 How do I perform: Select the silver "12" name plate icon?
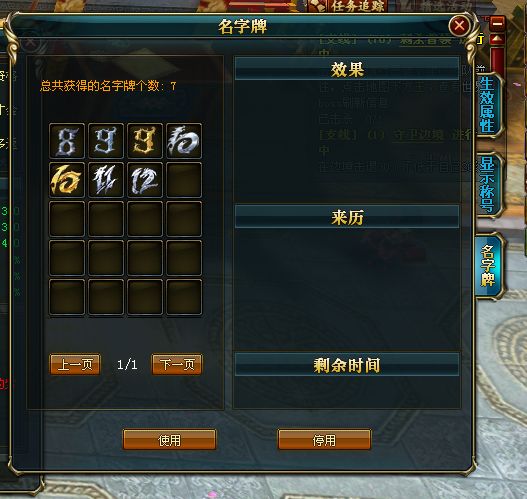[x=145, y=180]
